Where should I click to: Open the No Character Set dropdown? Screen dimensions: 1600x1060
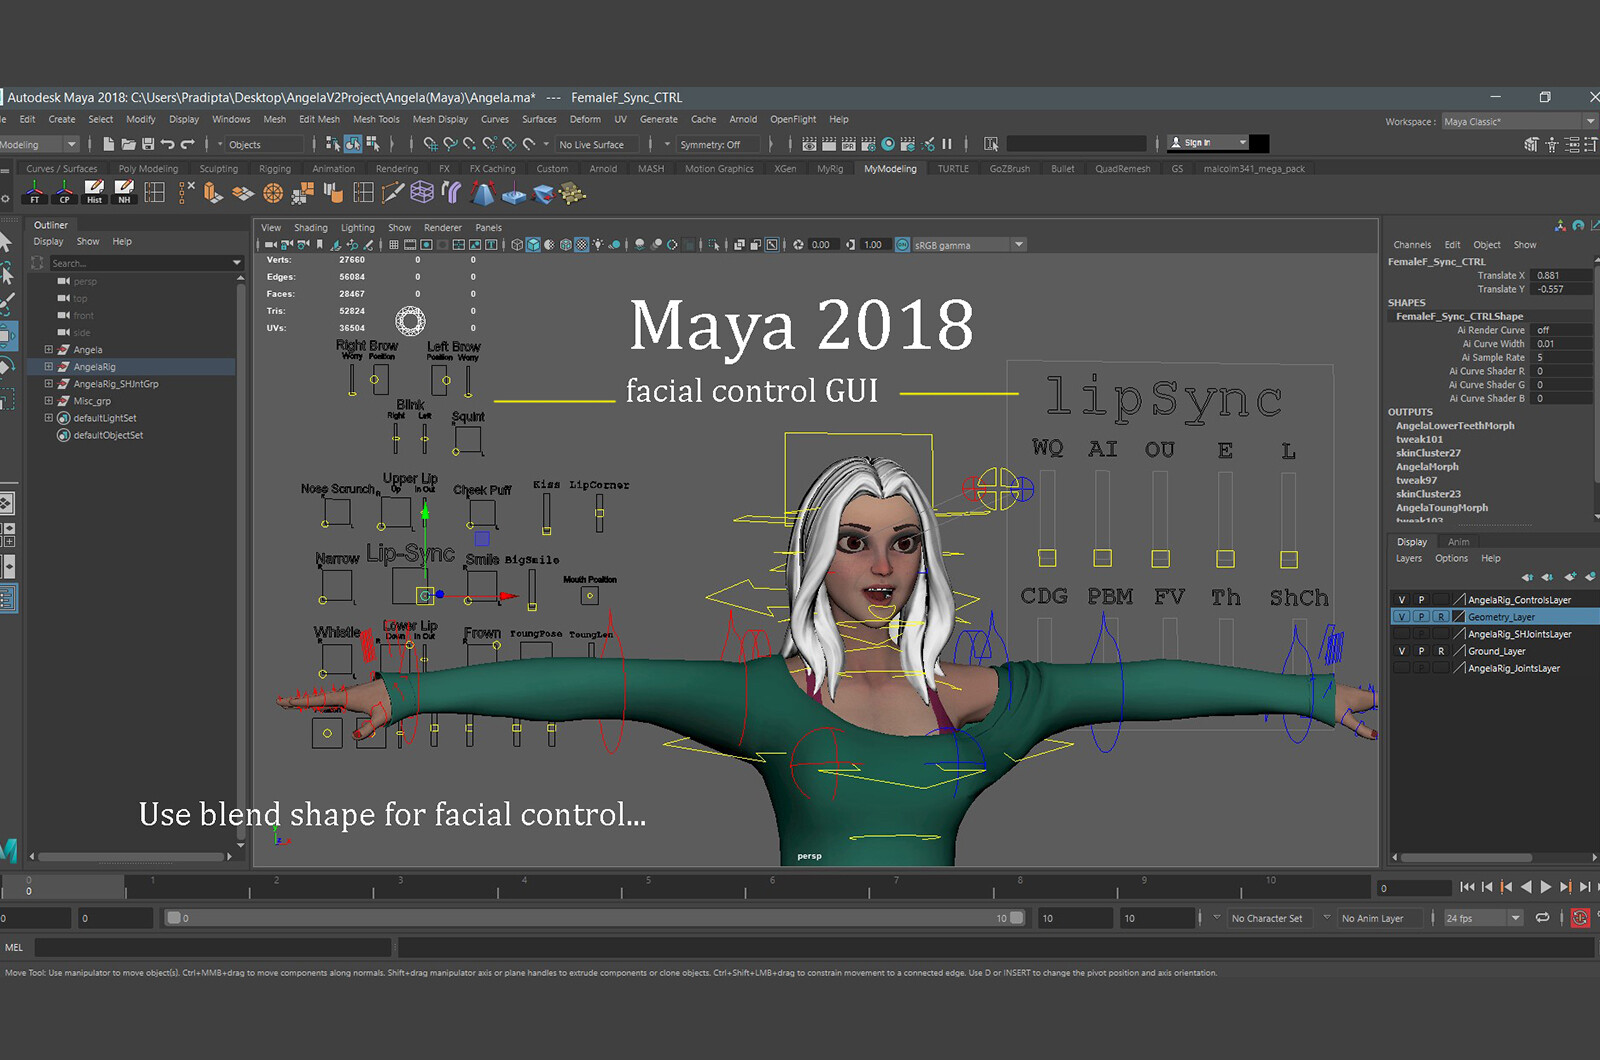coord(1268,917)
